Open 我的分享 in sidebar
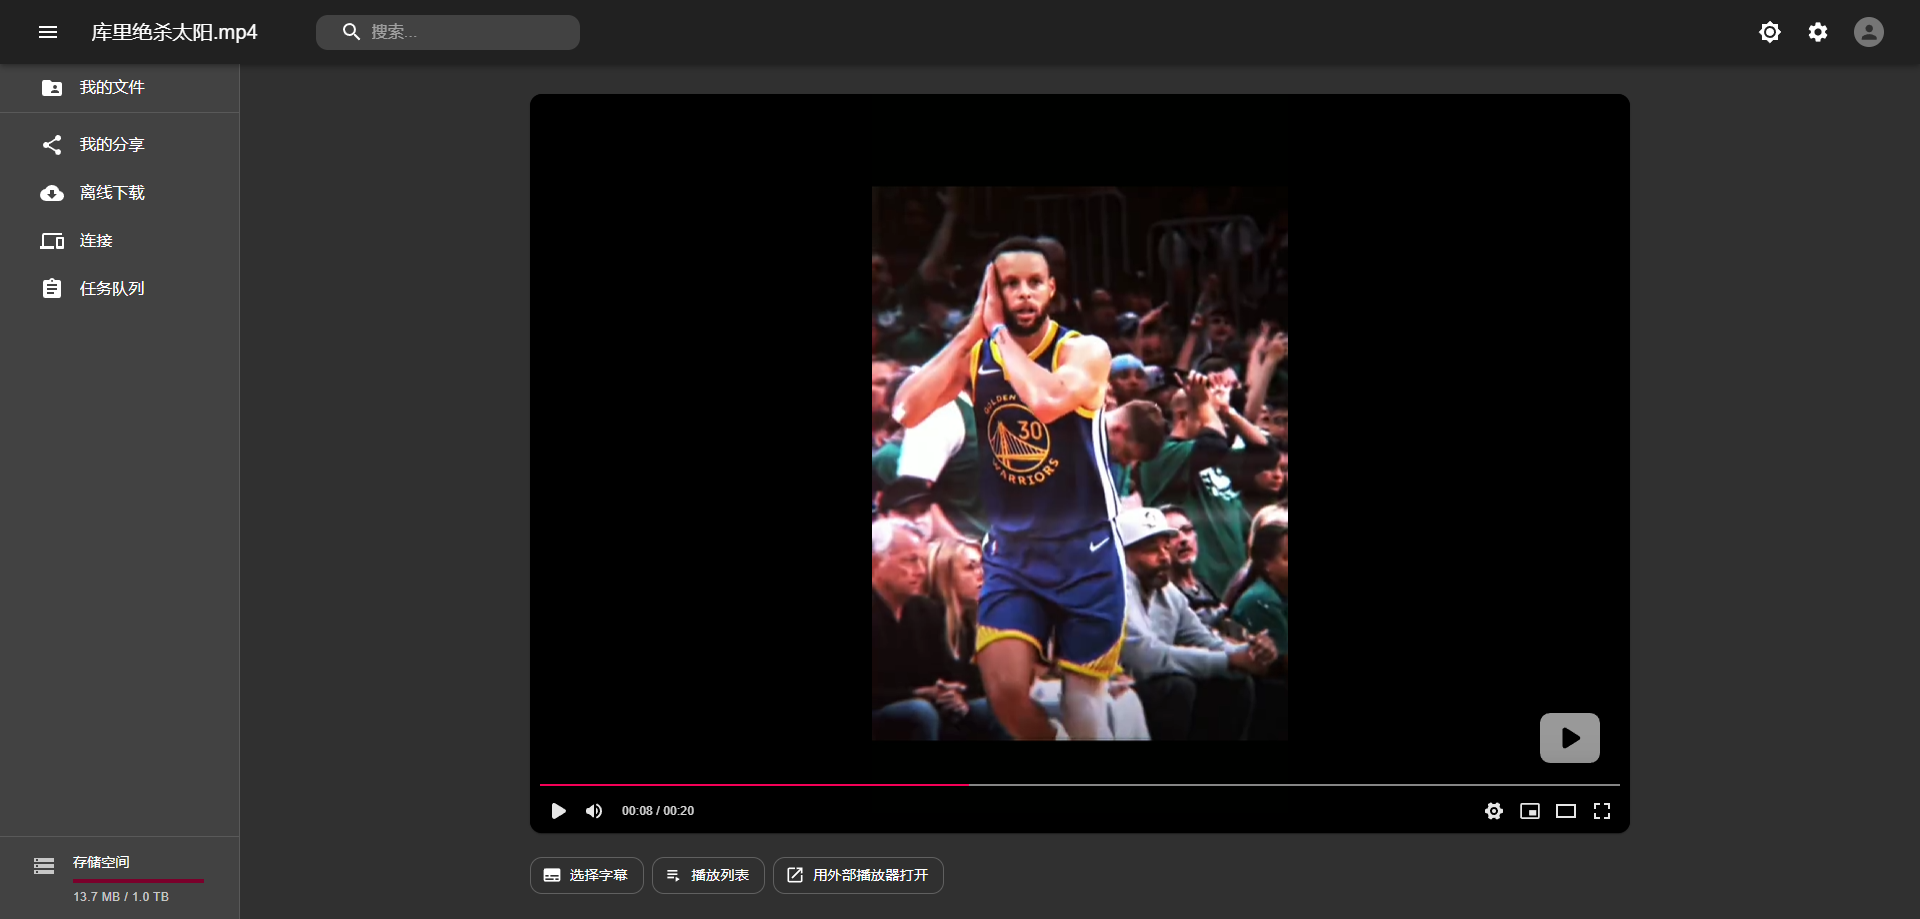This screenshot has height=919, width=1920. (120, 145)
